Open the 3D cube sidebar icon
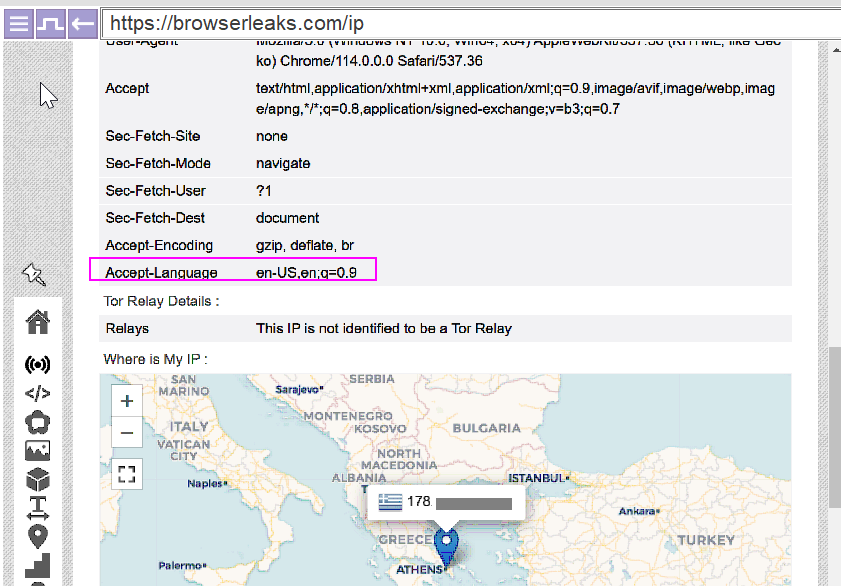 (x=37, y=479)
